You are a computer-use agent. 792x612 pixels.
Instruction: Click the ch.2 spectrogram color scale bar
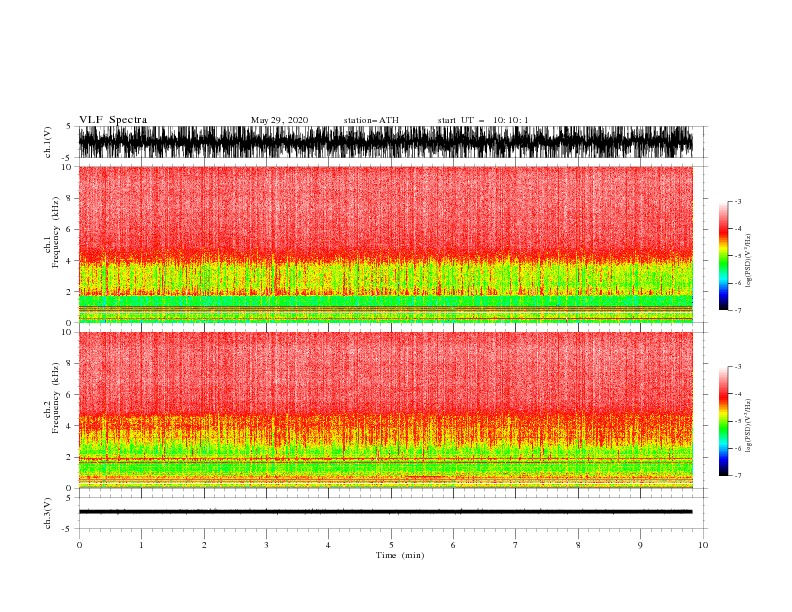point(723,421)
